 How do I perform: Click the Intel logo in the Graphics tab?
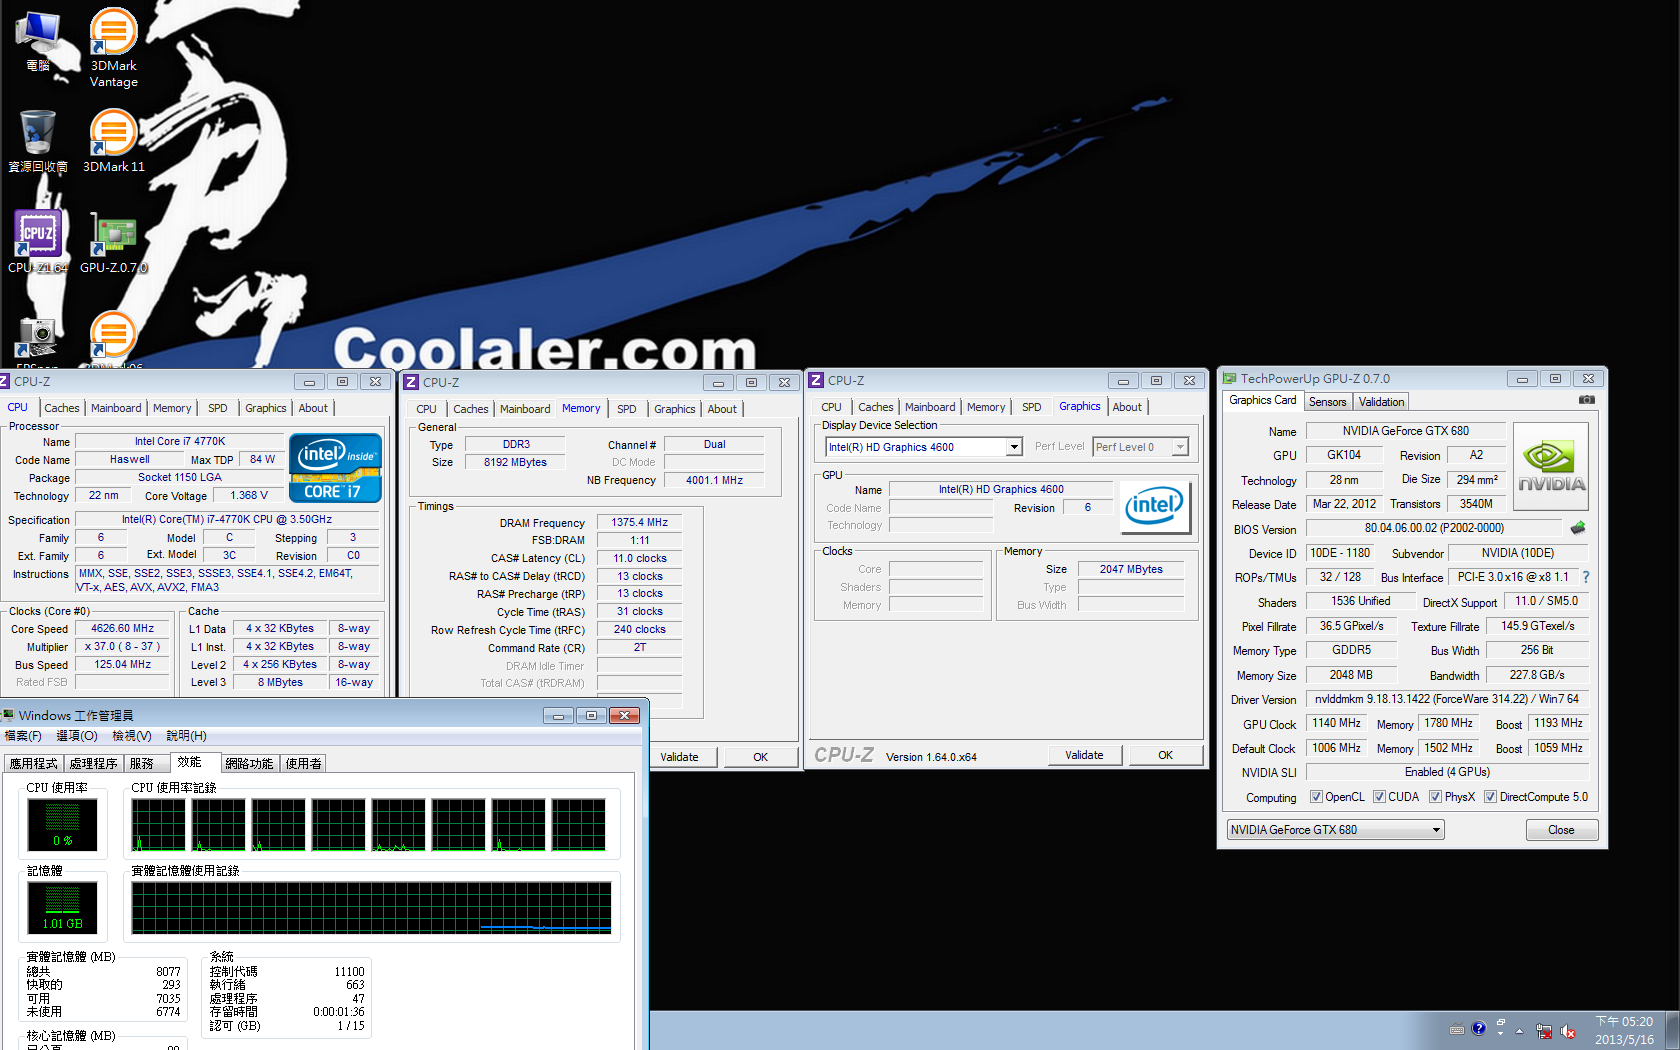tap(1155, 507)
